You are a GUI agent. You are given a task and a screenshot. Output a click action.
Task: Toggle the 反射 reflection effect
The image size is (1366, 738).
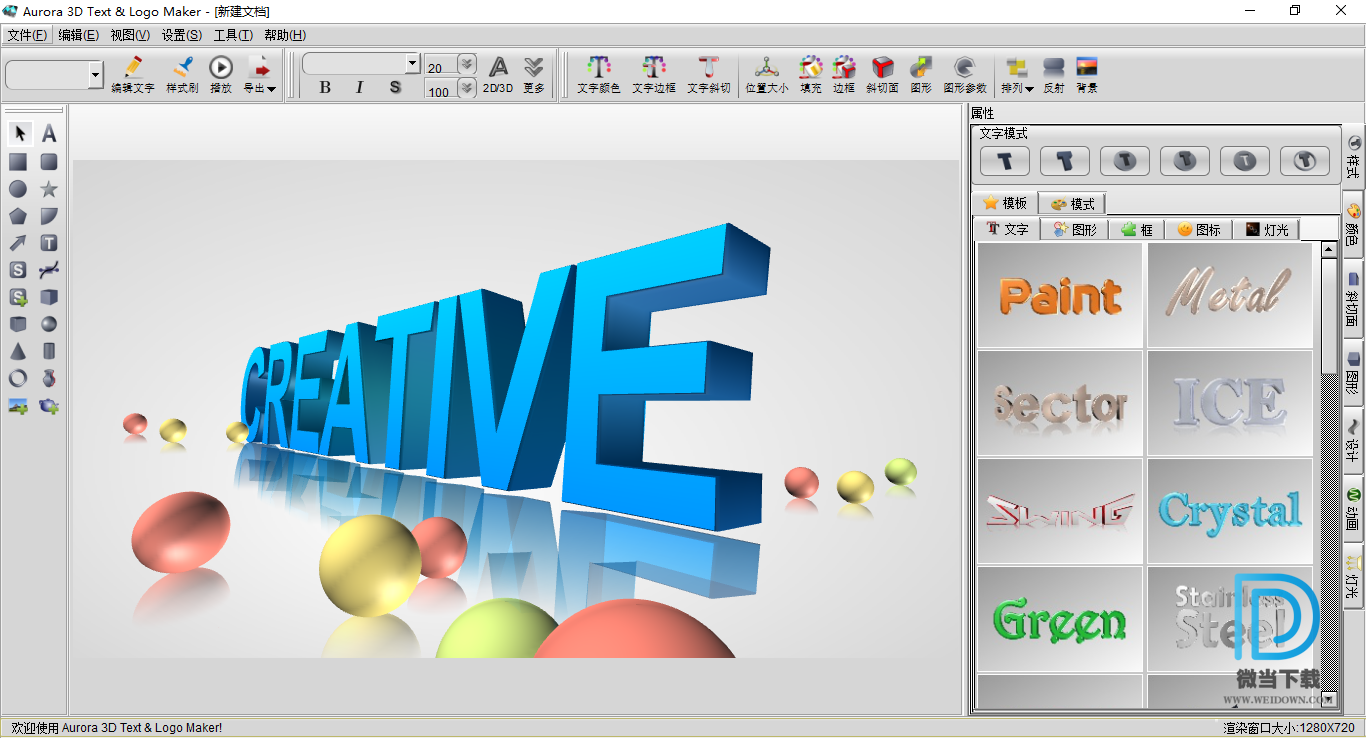pos(1054,75)
